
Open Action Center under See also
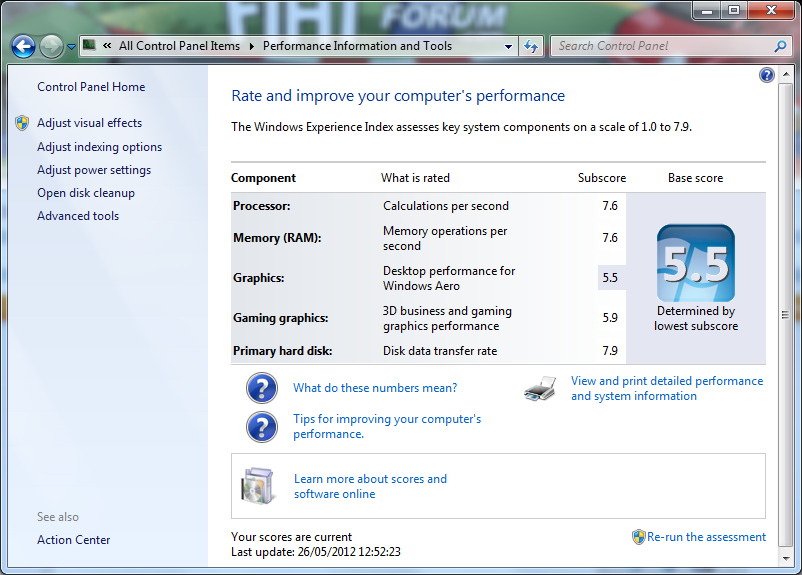click(x=73, y=540)
